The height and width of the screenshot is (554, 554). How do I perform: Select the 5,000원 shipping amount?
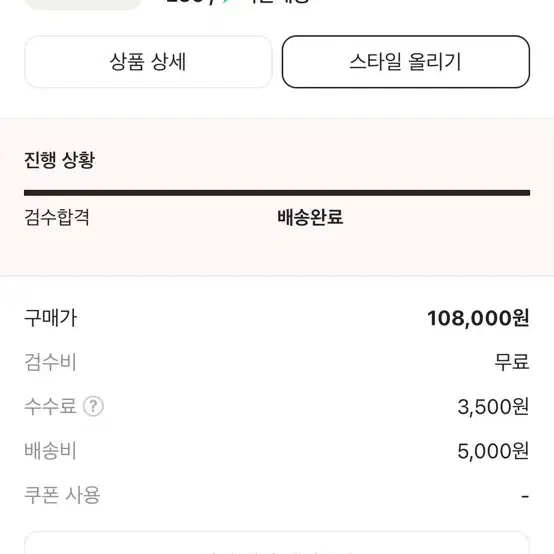coord(493,451)
